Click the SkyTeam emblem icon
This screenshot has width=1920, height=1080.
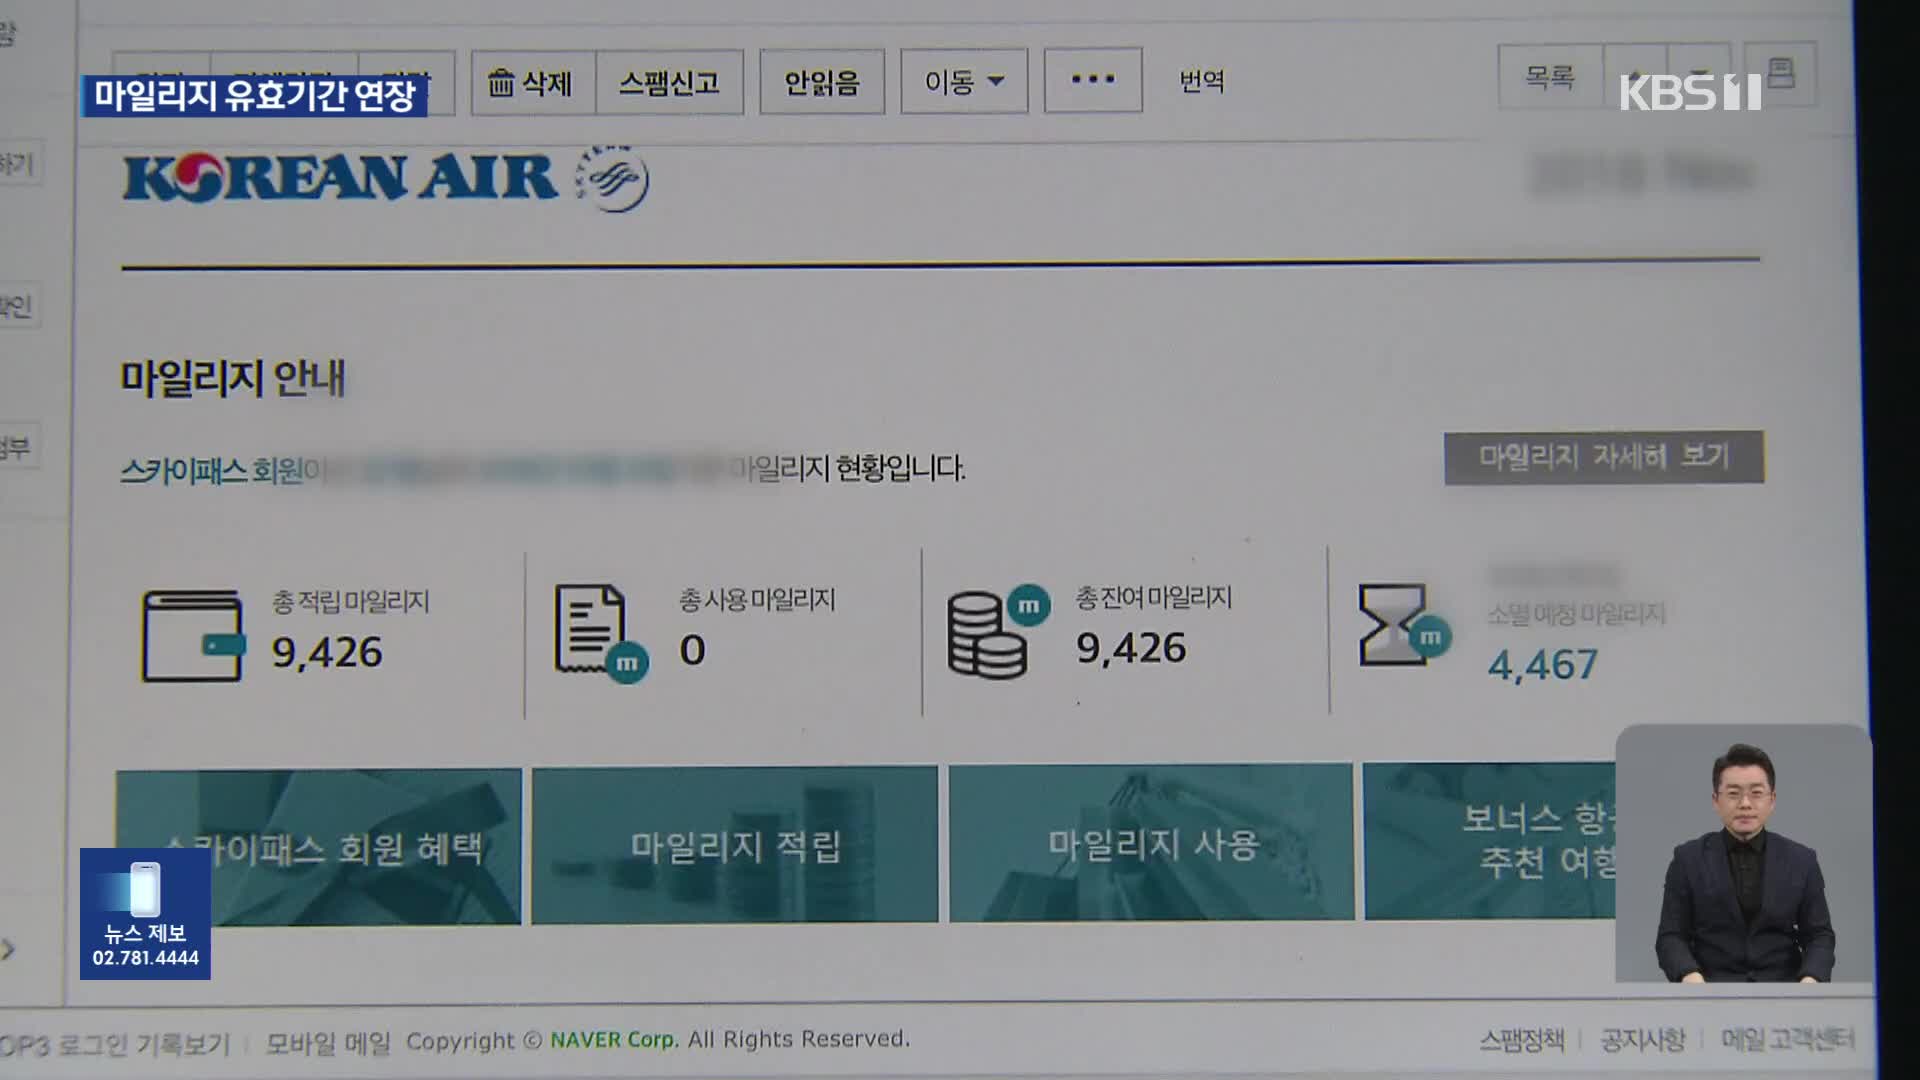coord(613,178)
